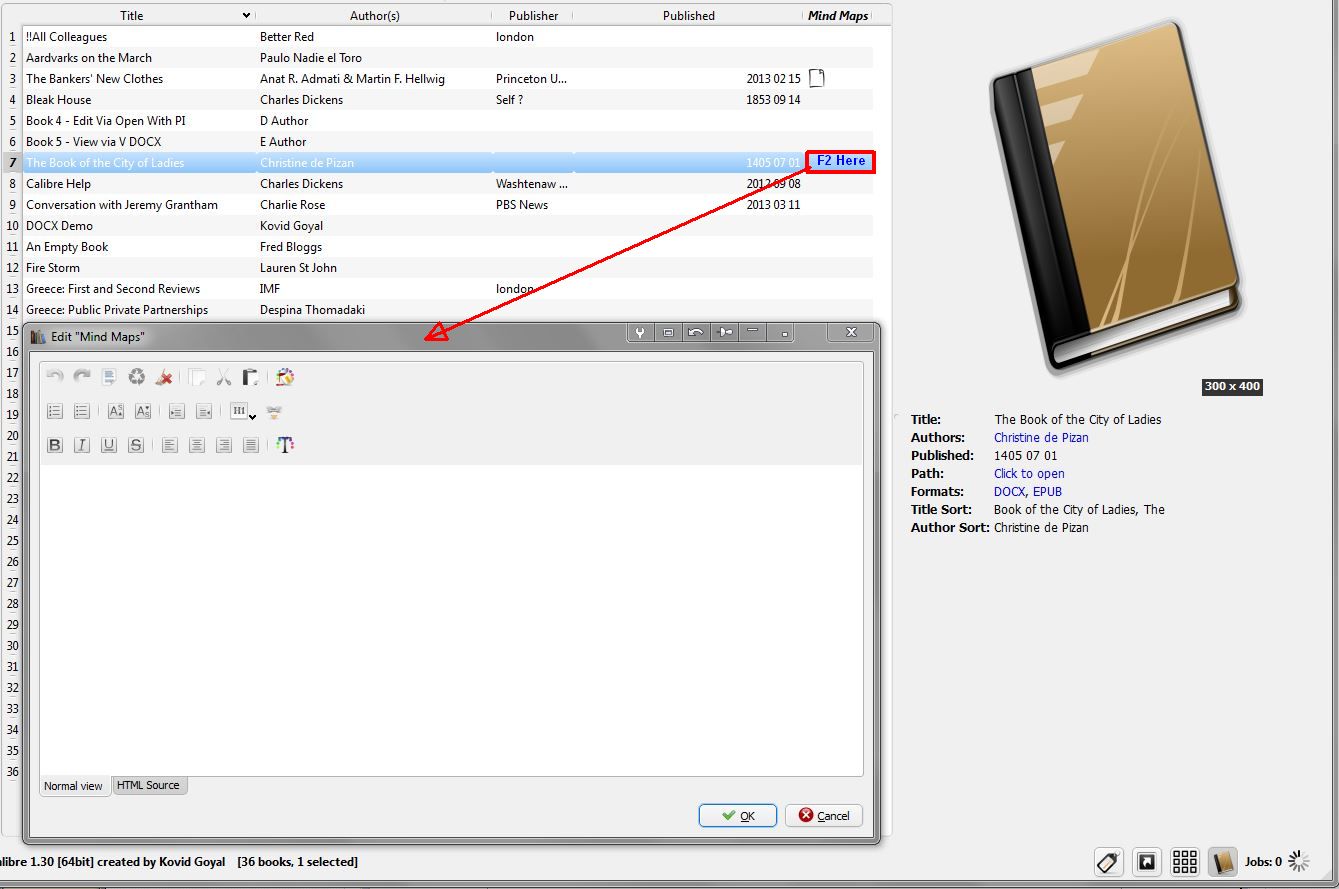Click the Published column header

[x=689, y=16]
